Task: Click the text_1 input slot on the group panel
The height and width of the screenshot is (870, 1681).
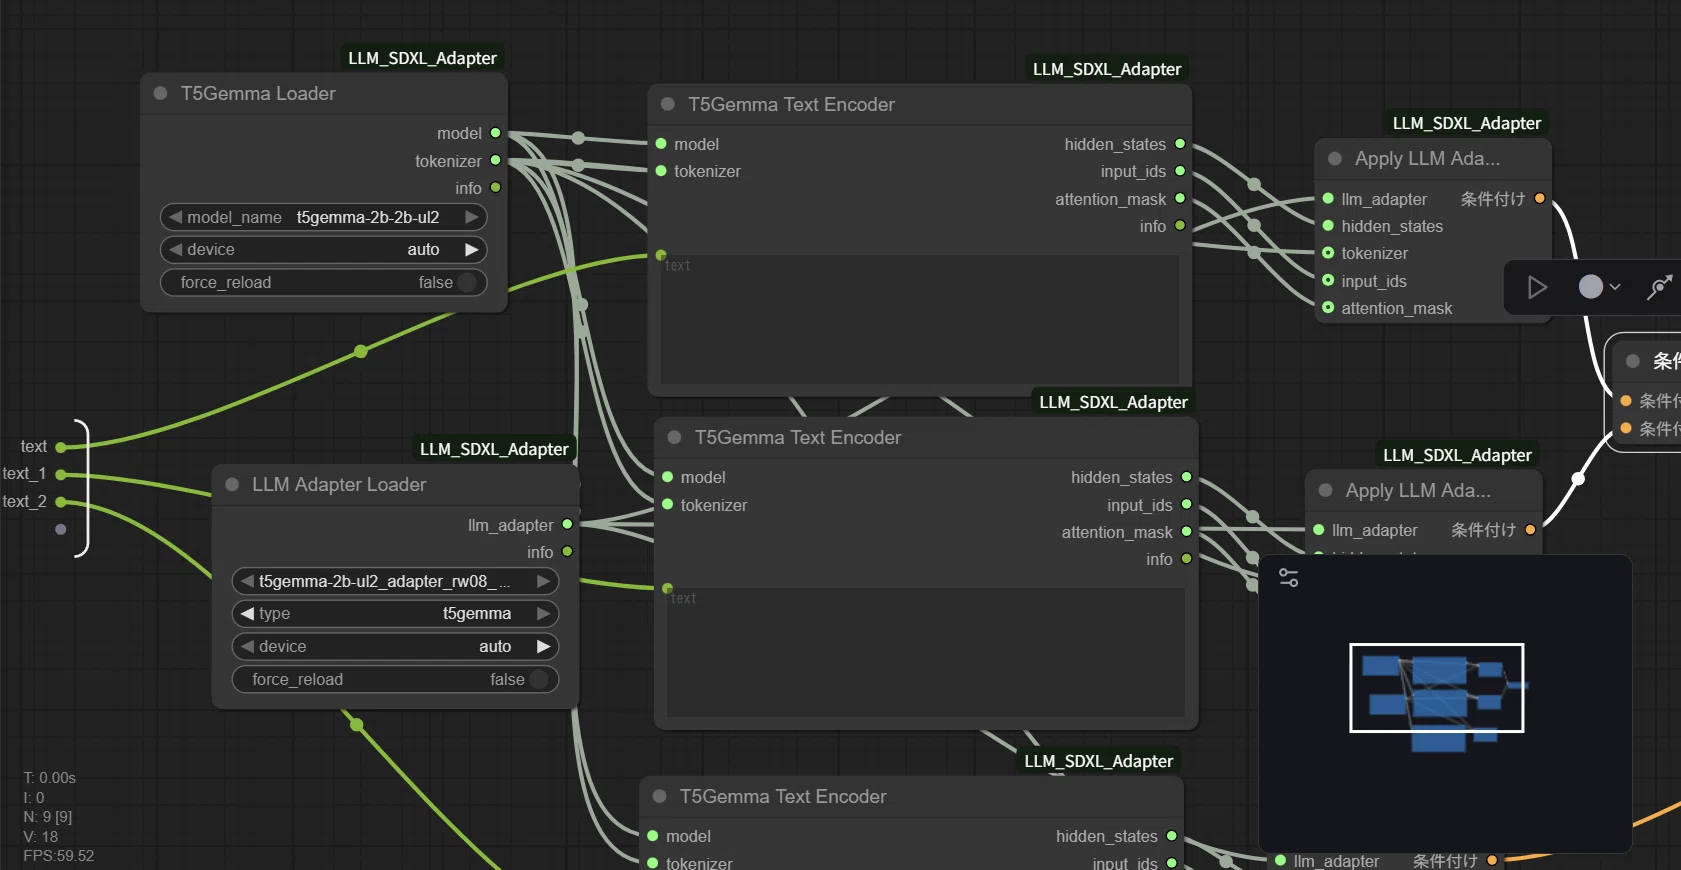Action: pyautogui.click(x=60, y=474)
